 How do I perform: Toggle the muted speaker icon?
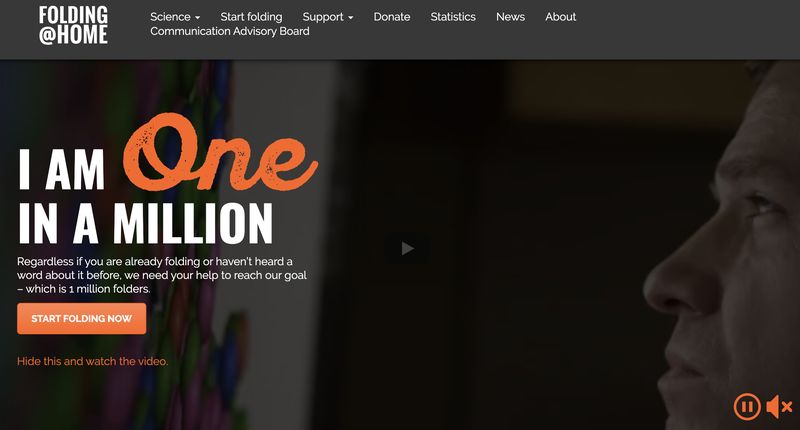[779, 407]
